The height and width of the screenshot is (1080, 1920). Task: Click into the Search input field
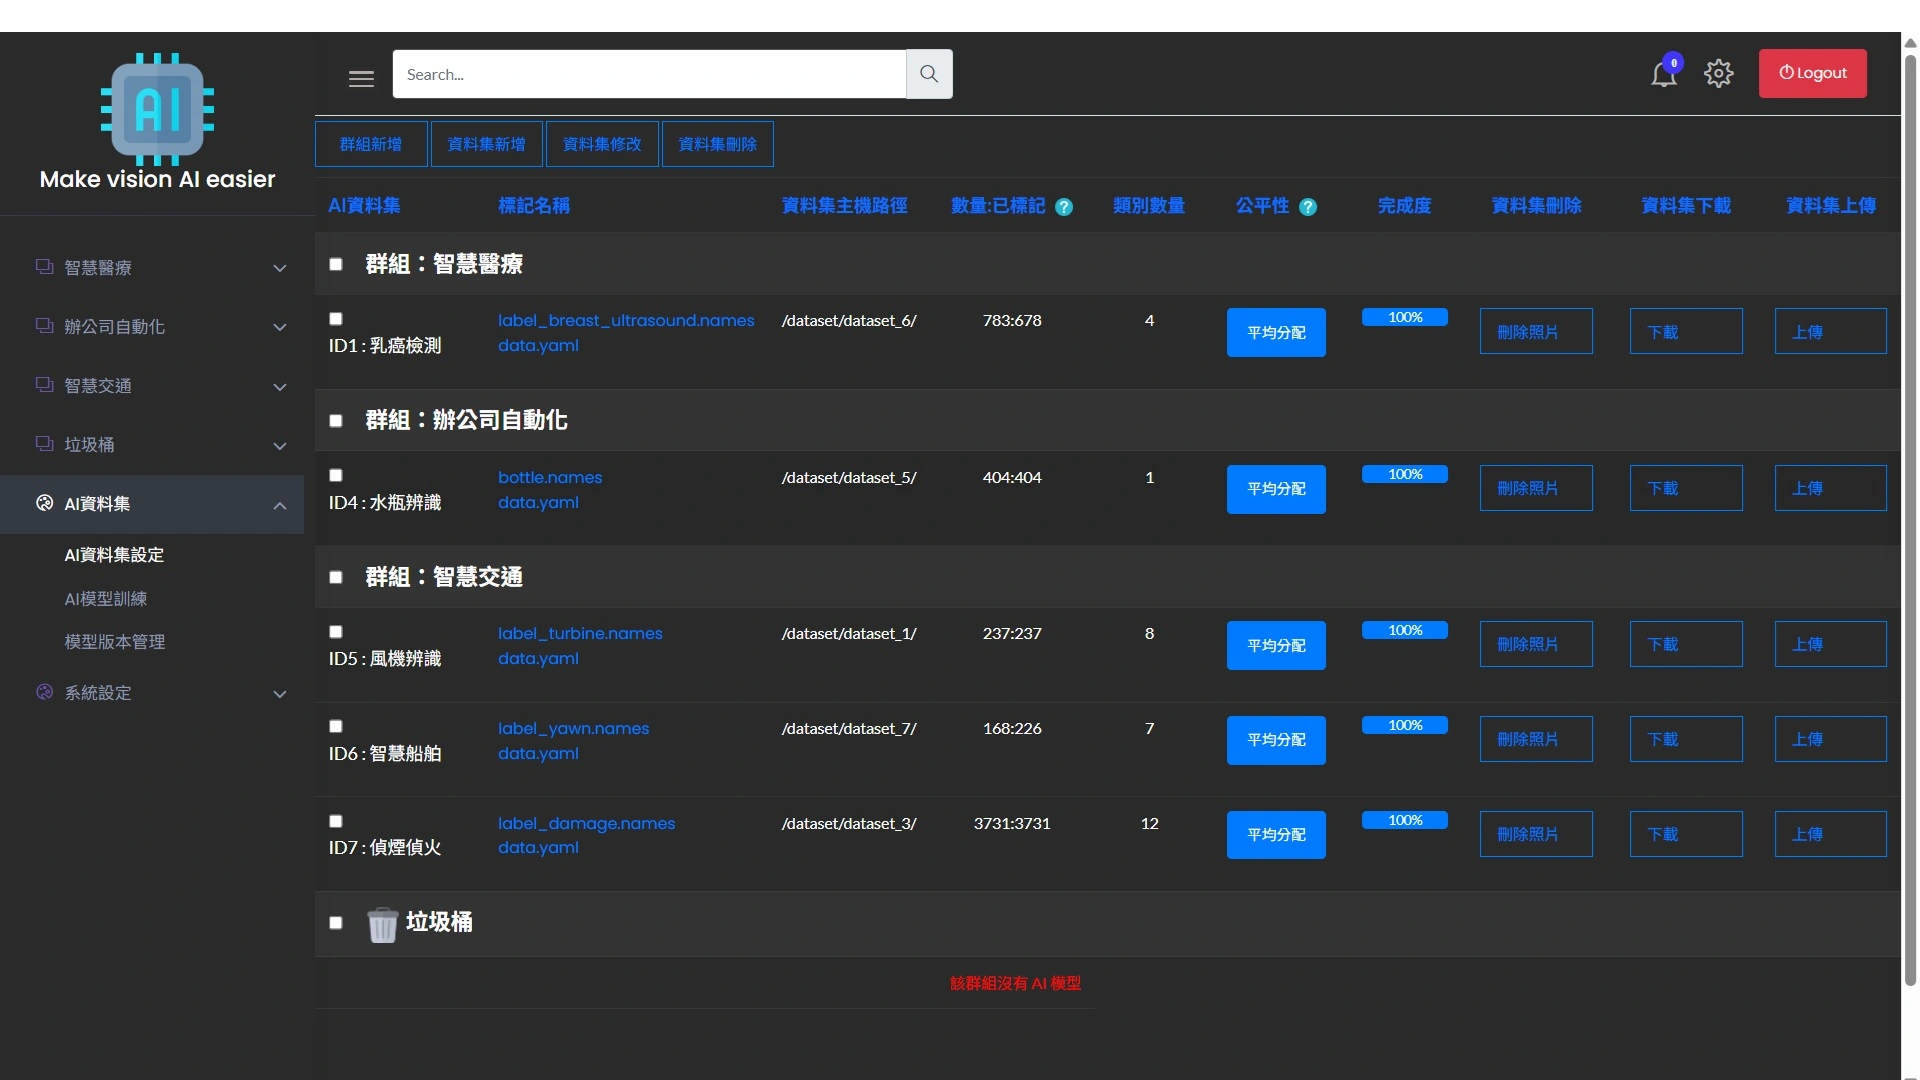[x=648, y=74]
